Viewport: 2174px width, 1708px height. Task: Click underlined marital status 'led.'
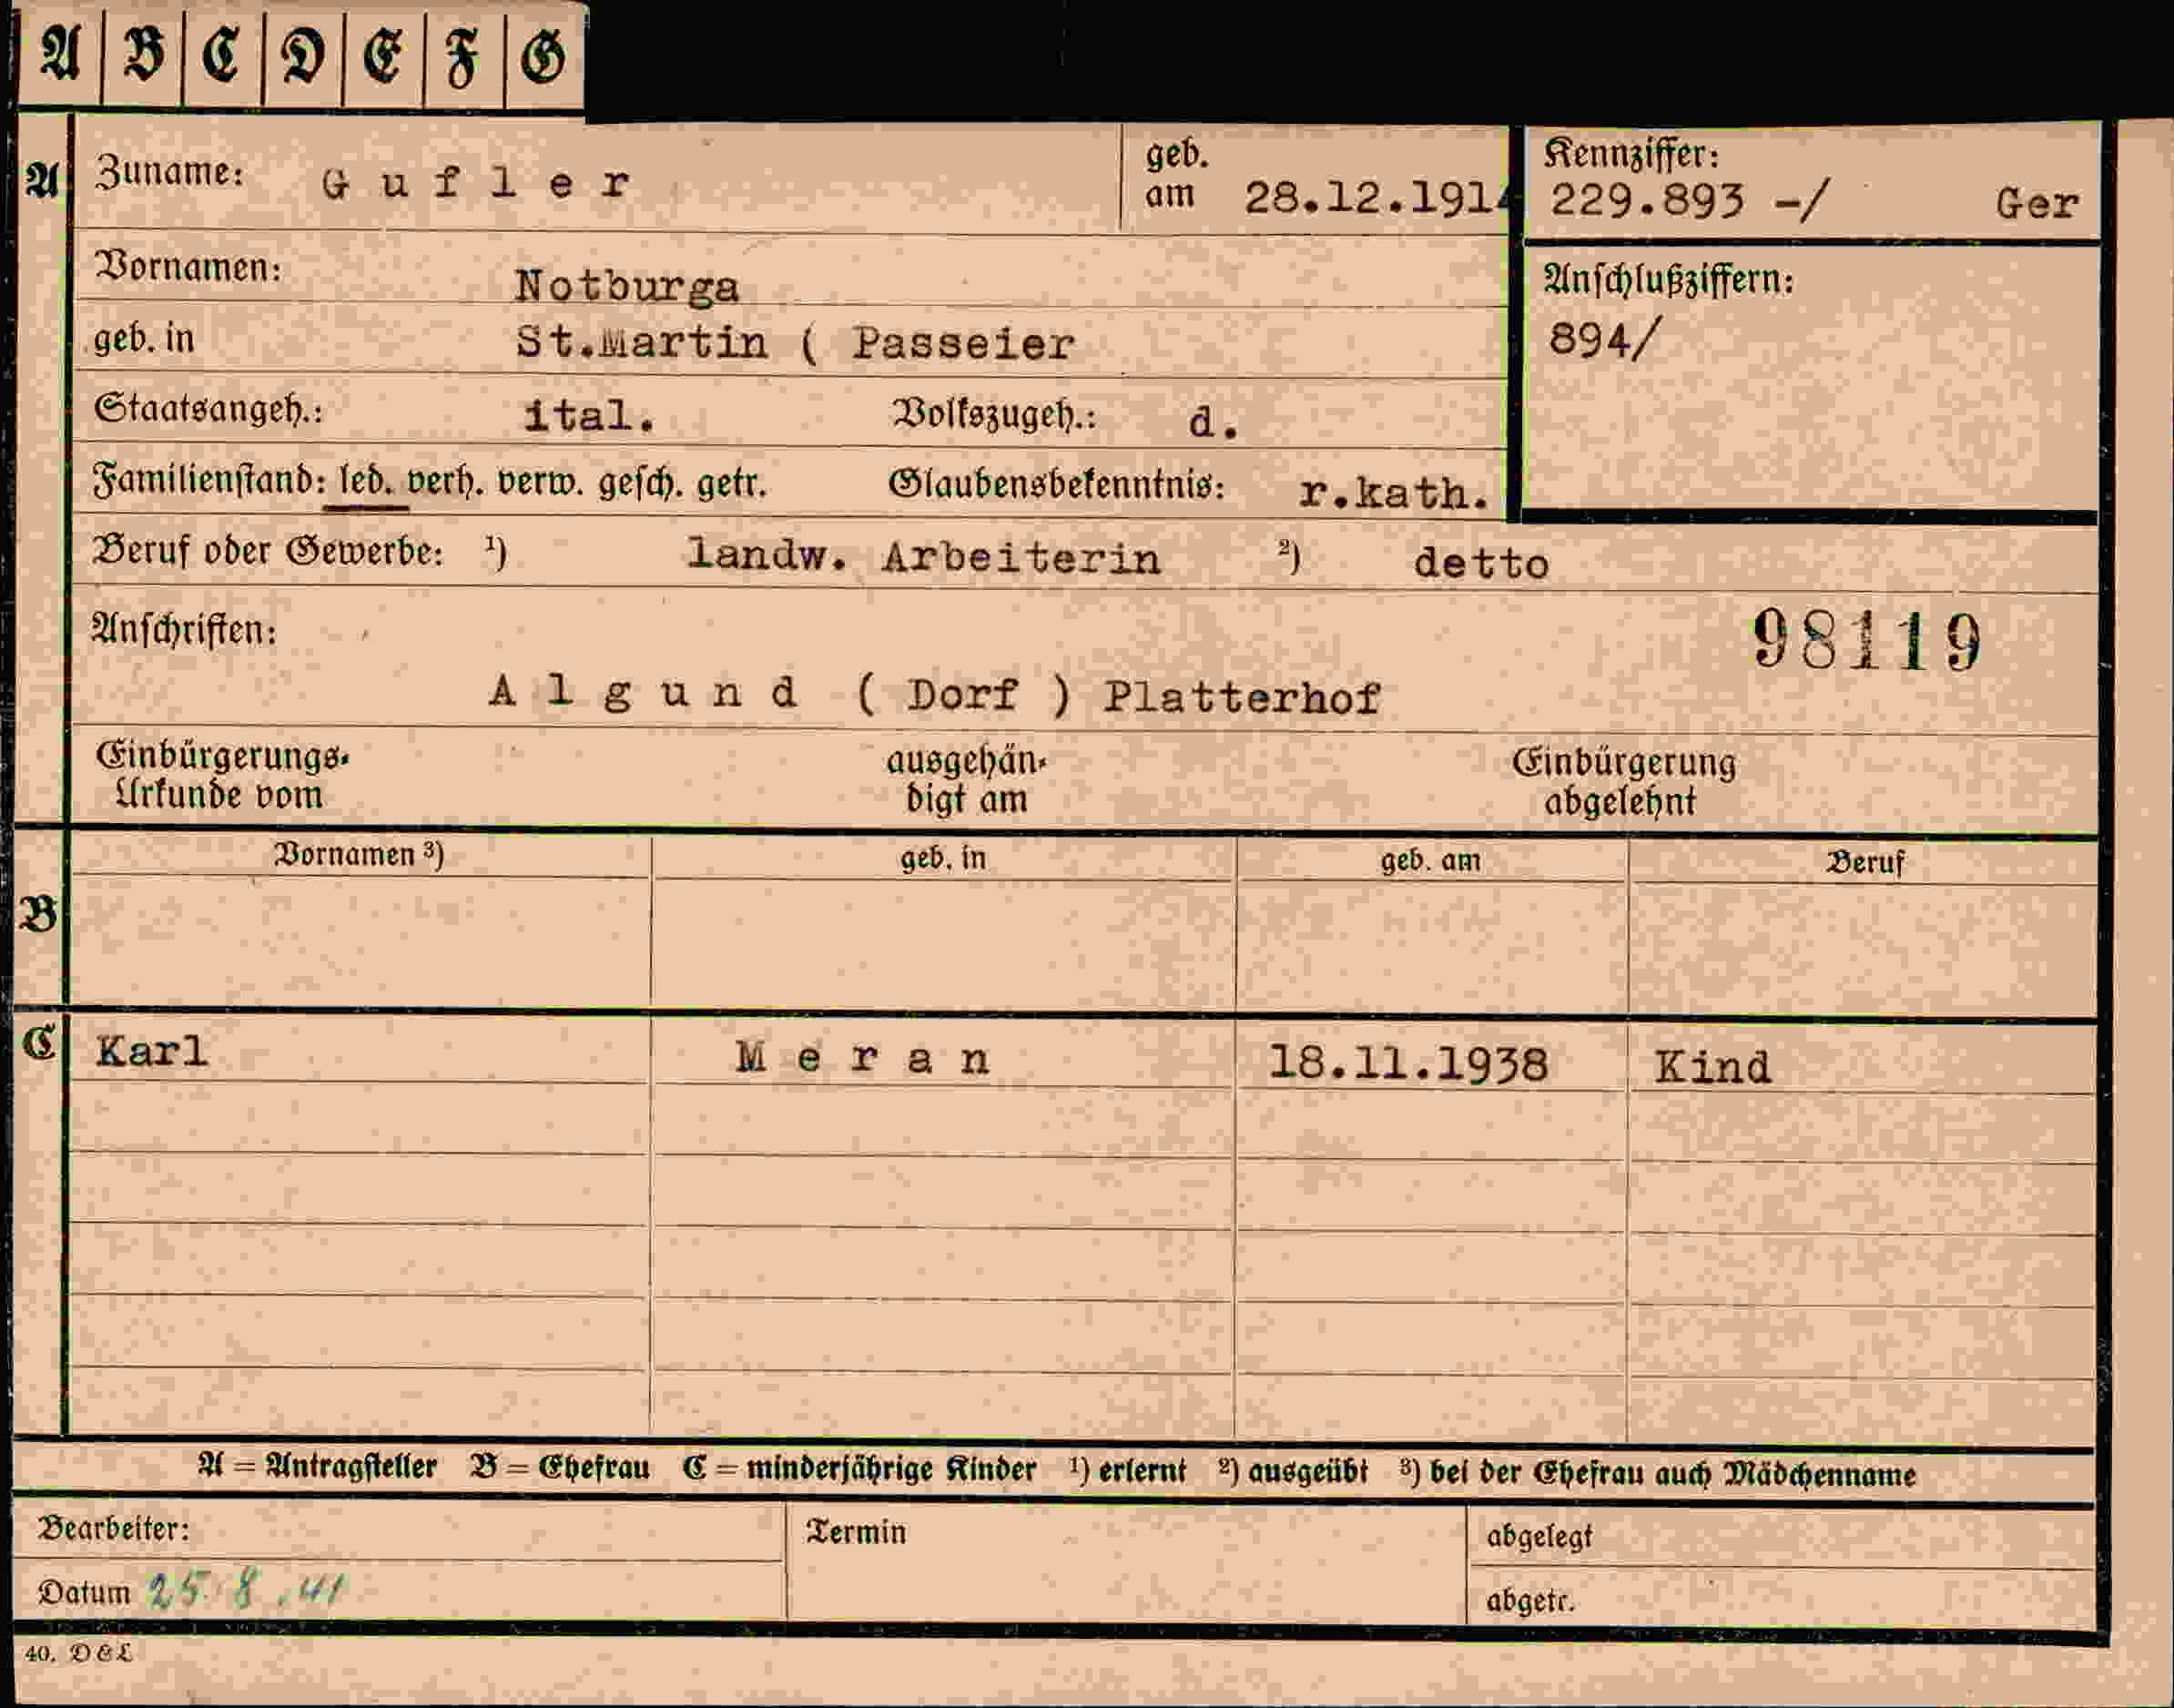(367, 482)
